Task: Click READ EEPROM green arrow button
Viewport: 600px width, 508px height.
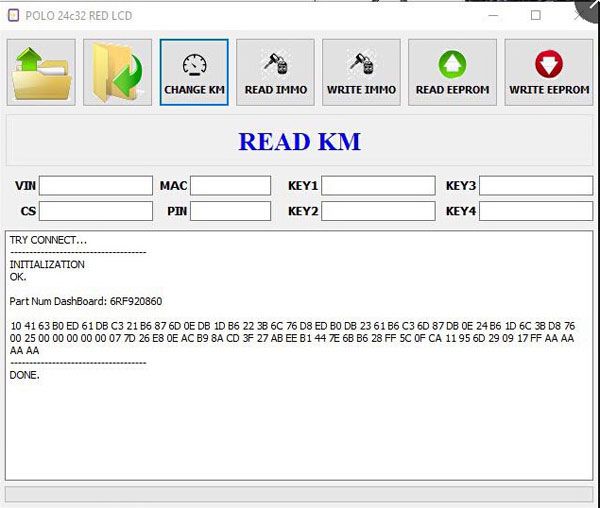Action: pyautogui.click(x=452, y=72)
